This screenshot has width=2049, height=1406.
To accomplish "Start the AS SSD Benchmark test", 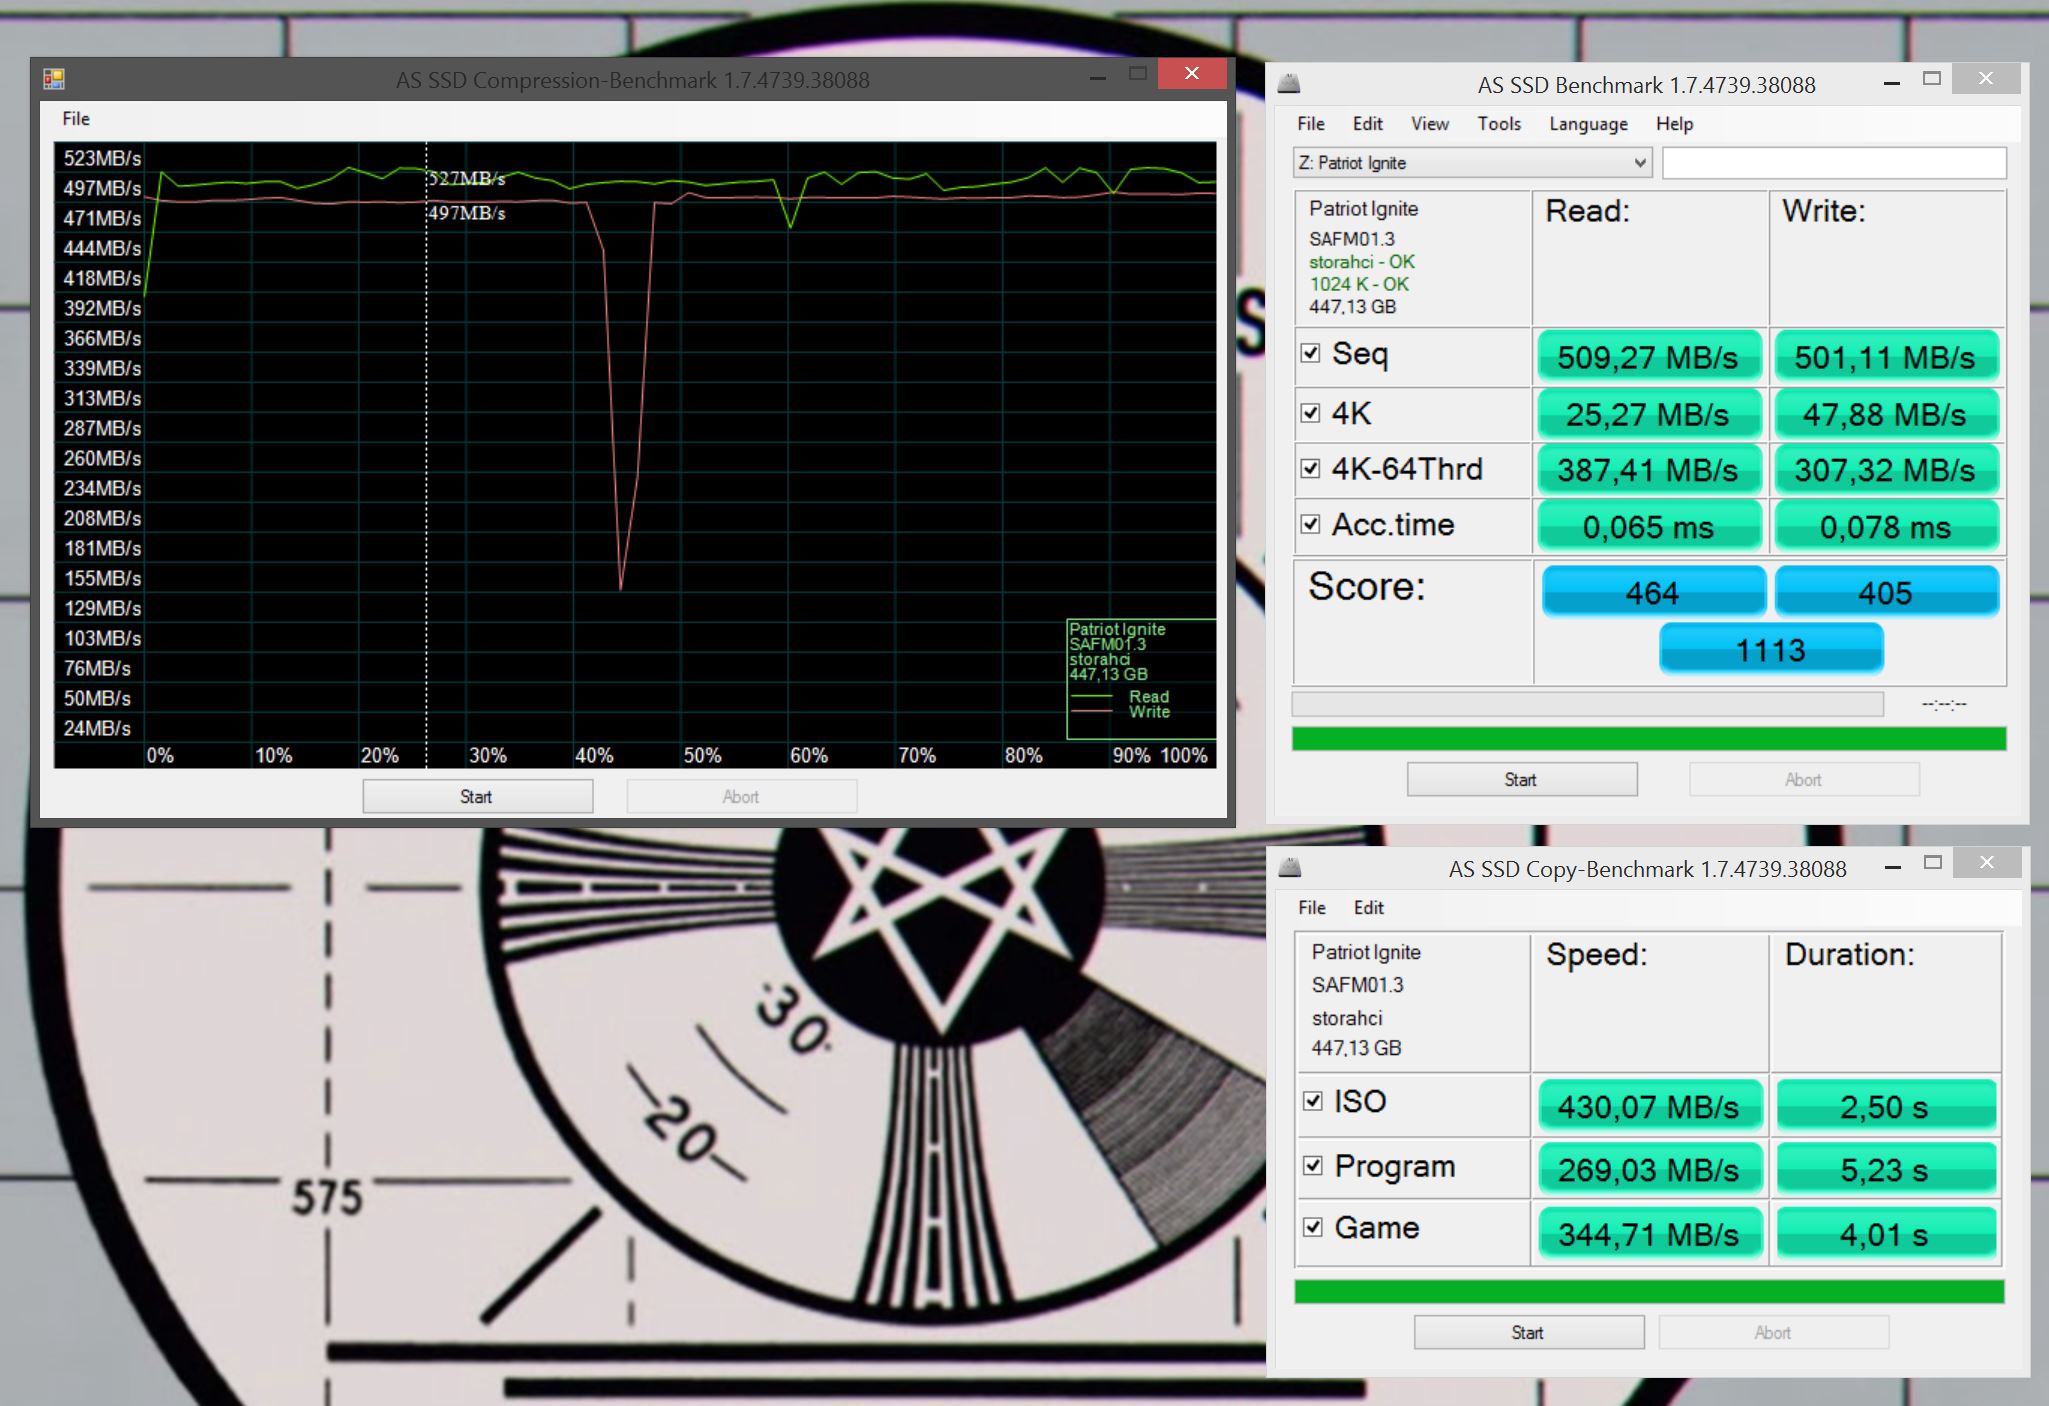I will 1522,780.
